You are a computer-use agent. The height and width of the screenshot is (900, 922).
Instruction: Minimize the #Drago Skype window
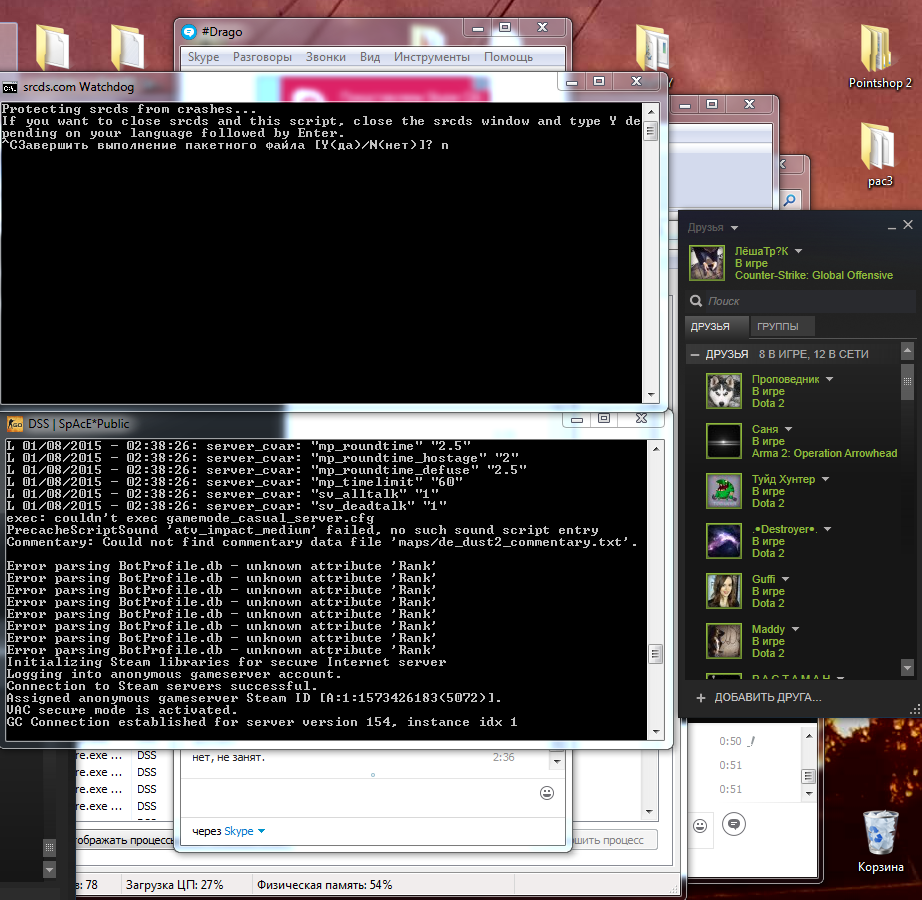pos(478,28)
